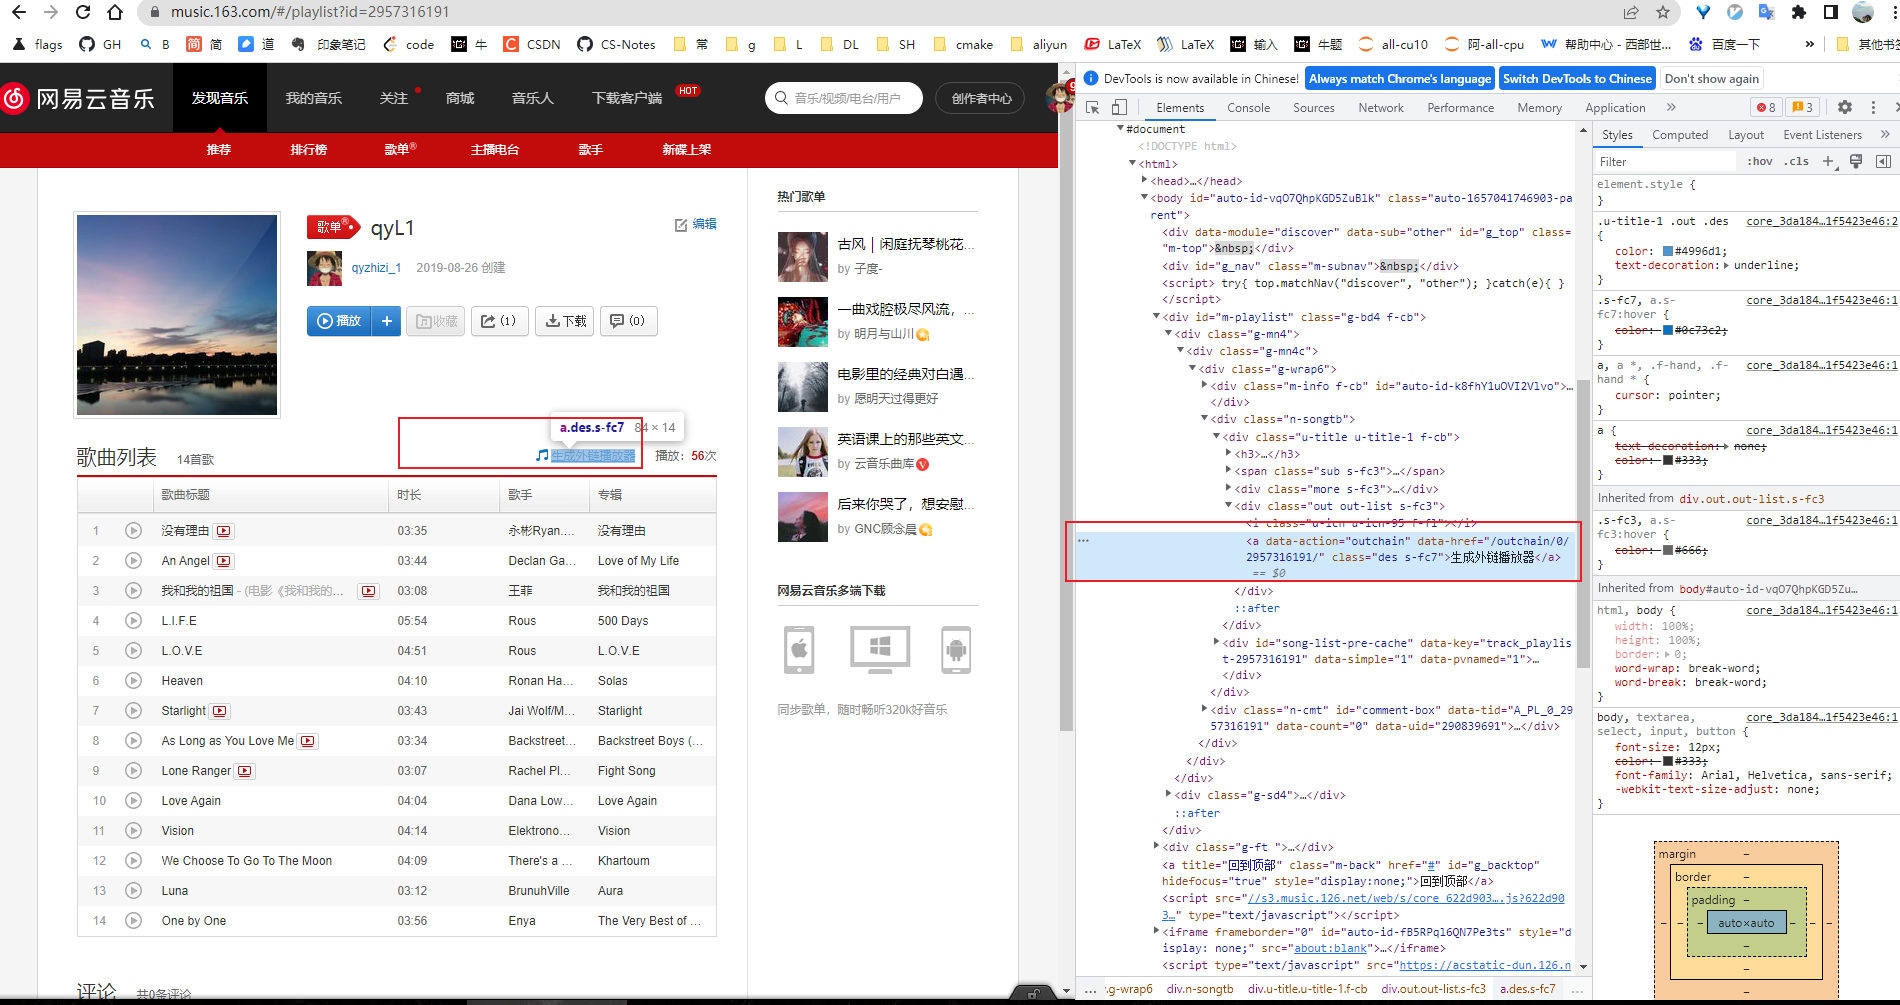Click the red errors count badge

tap(1767, 107)
